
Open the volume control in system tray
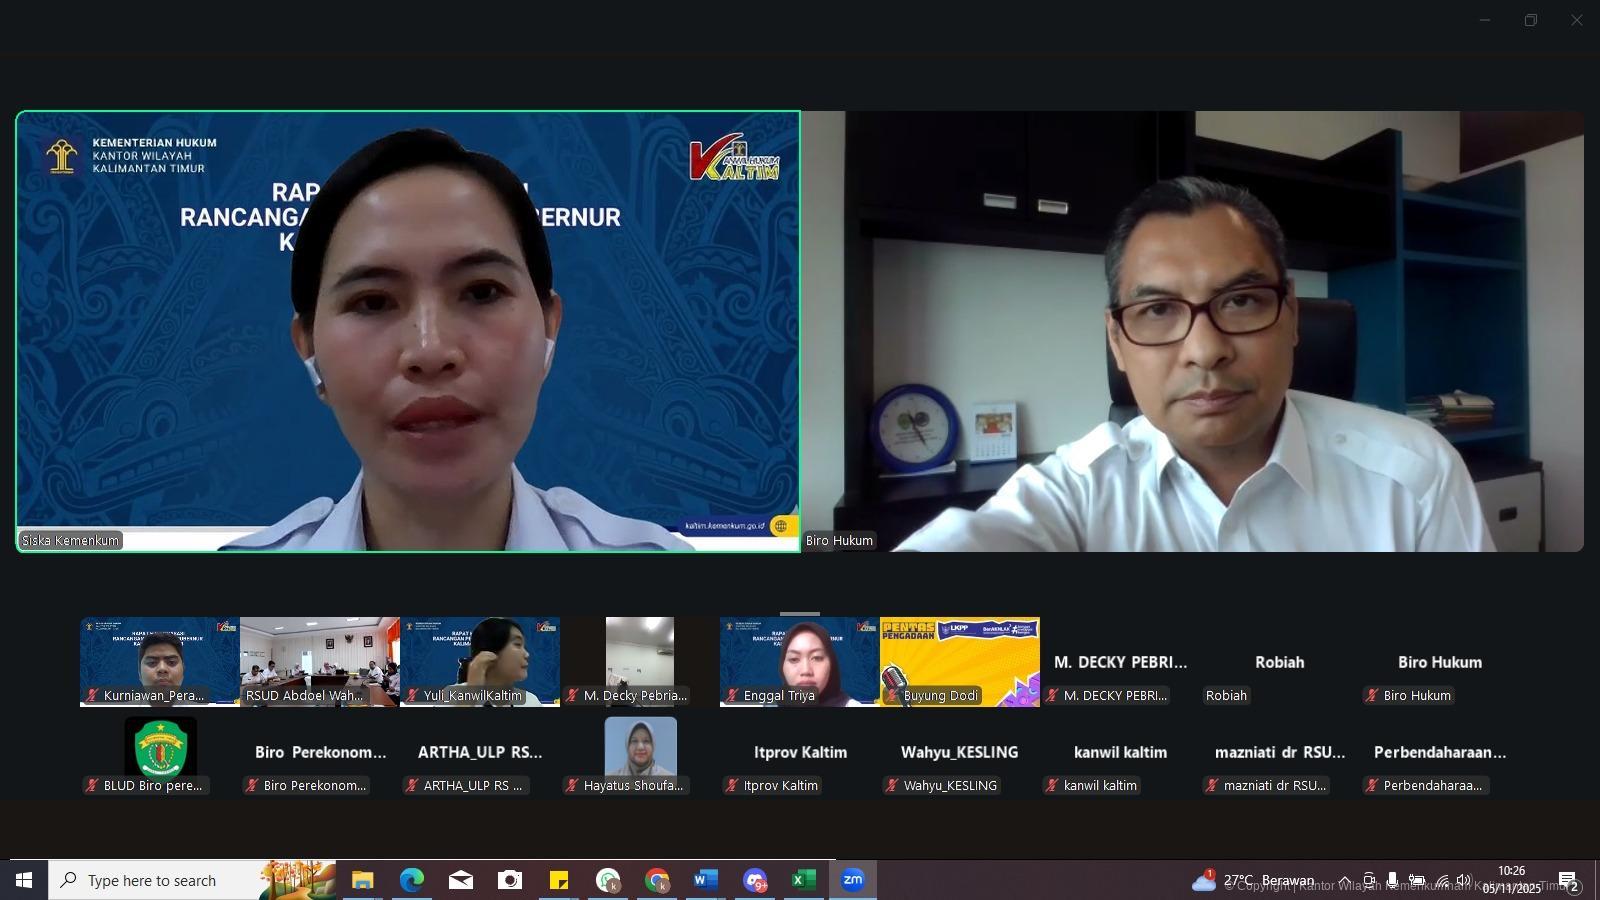tap(1464, 880)
